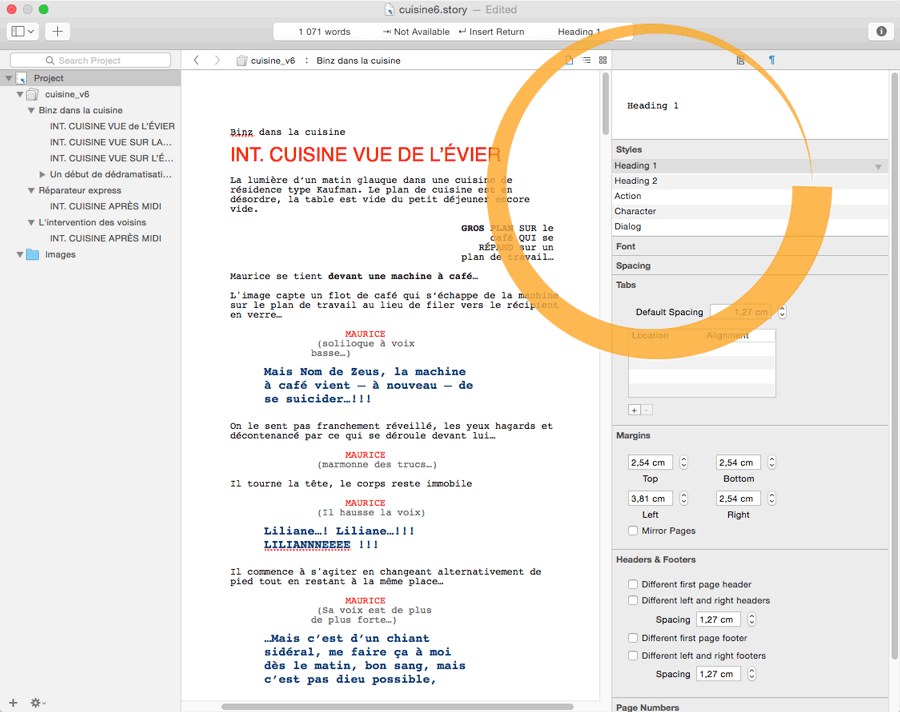The height and width of the screenshot is (712, 900).
Task: Click the inspector panel vertical scrollbar
Action: point(895,365)
